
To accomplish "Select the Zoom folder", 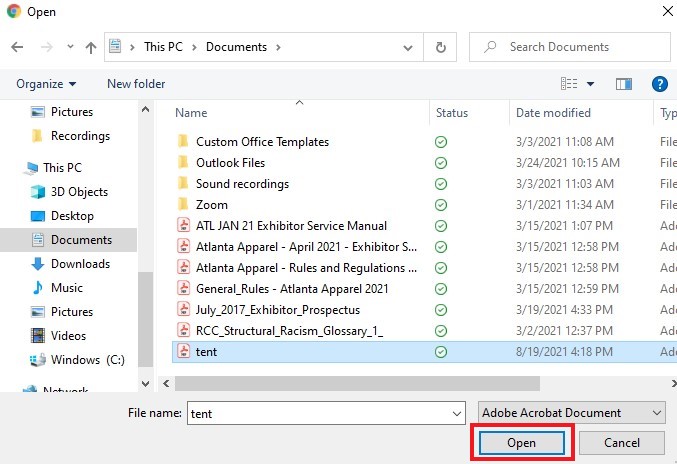I will tap(212, 205).
